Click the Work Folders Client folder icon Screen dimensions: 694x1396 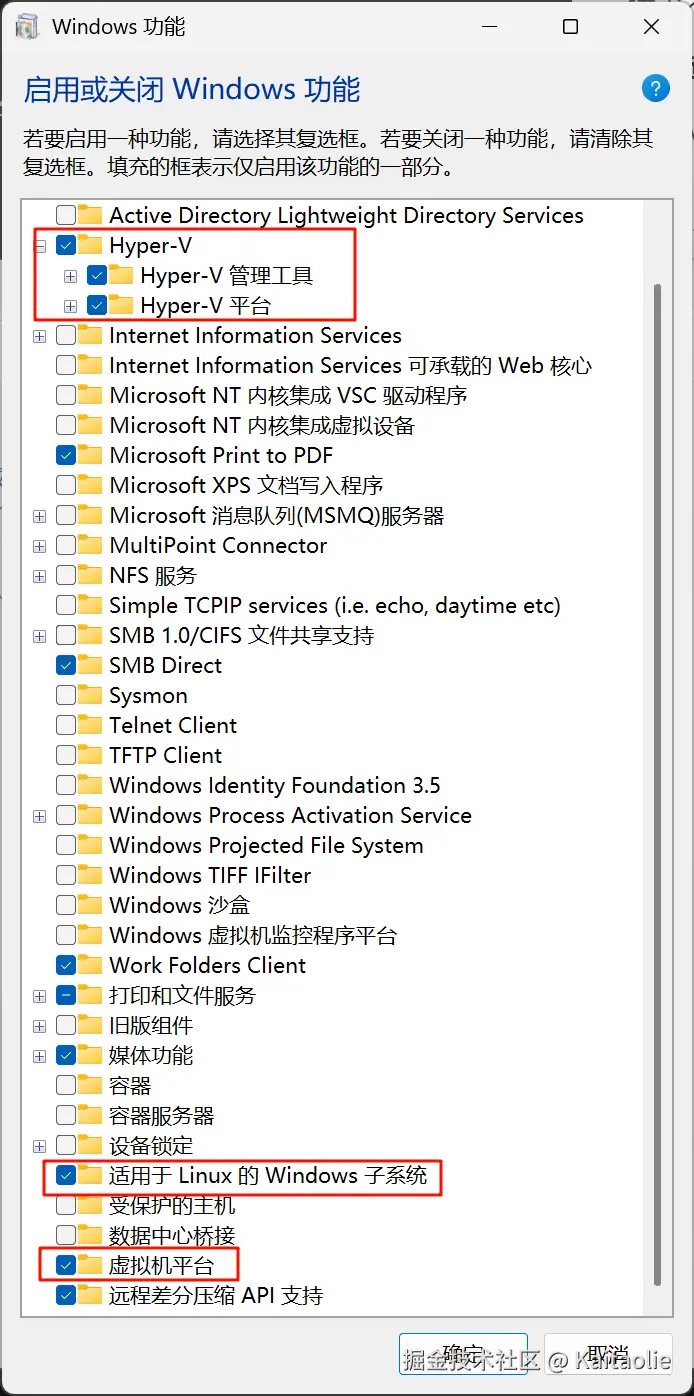[91, 964]
